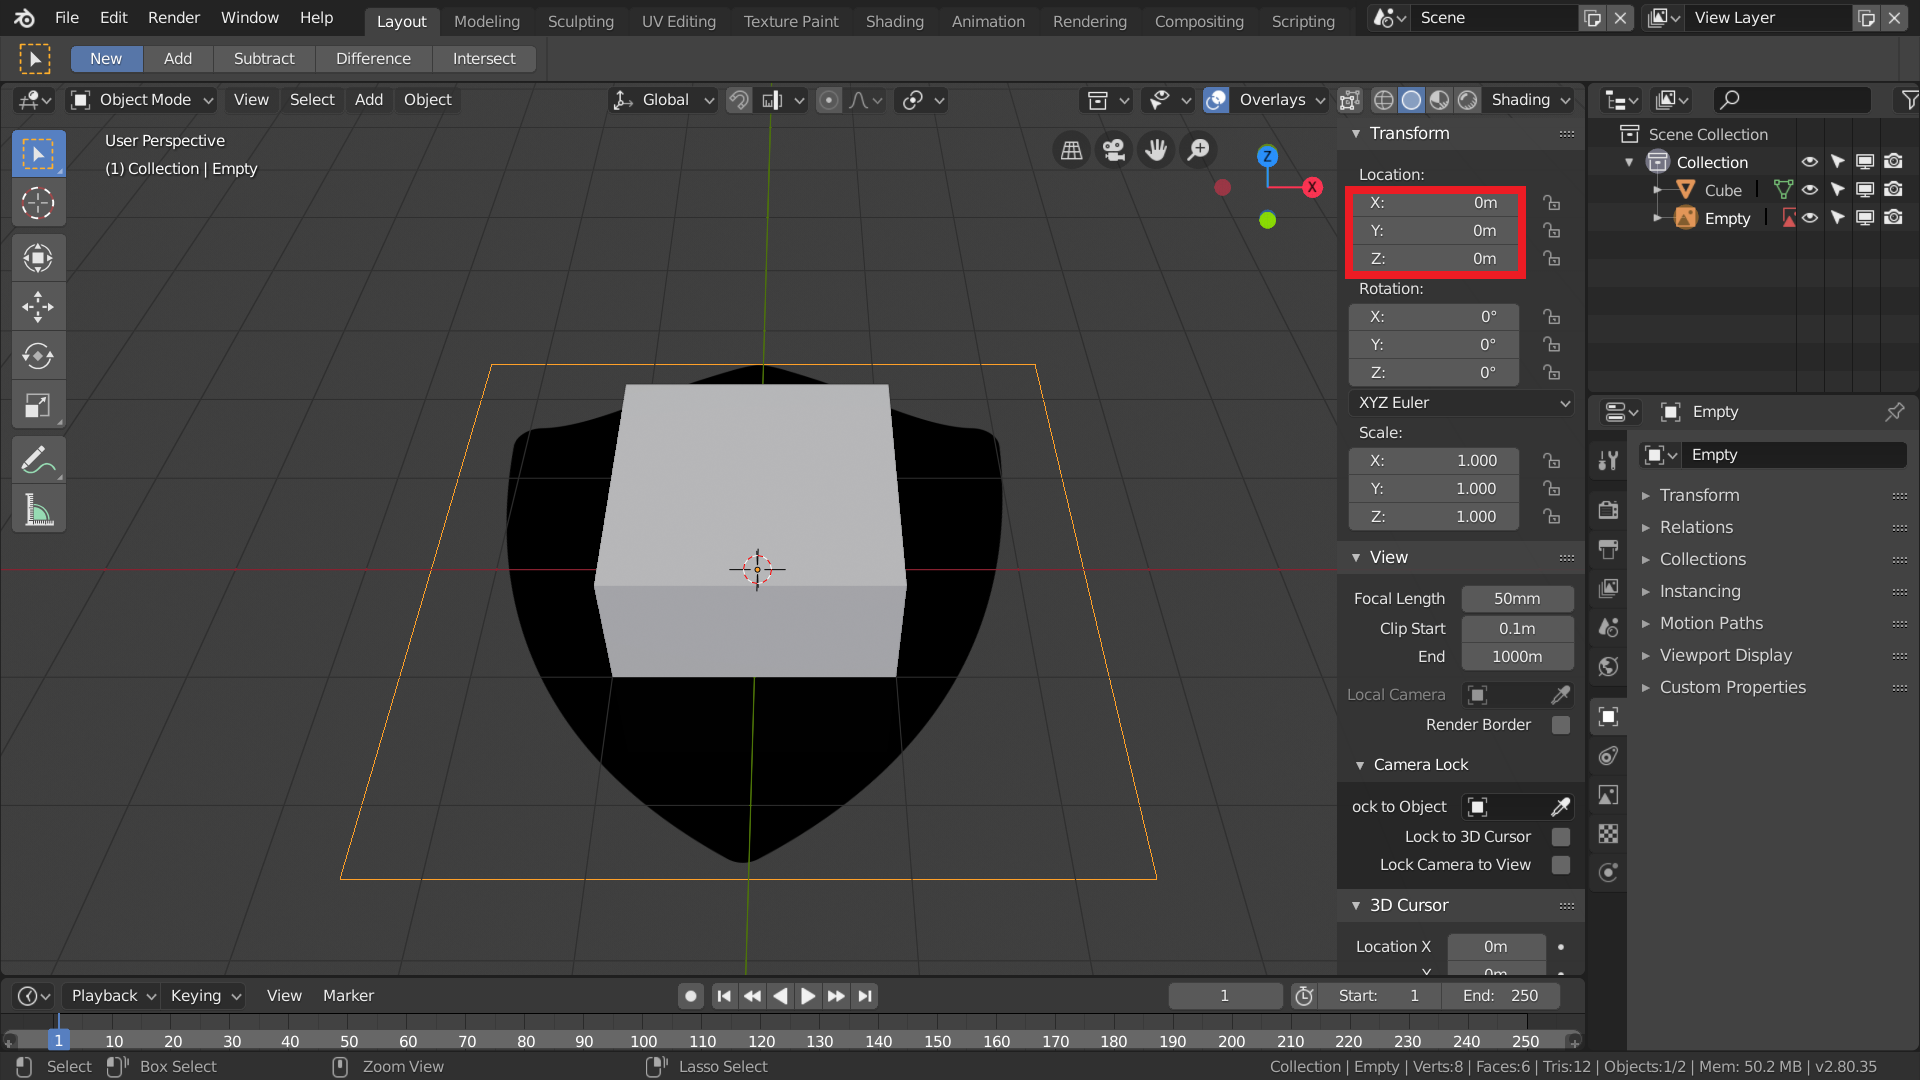Click the pan view hand icon
Screen dimensions: 1920x1080
click(1156, 150)
